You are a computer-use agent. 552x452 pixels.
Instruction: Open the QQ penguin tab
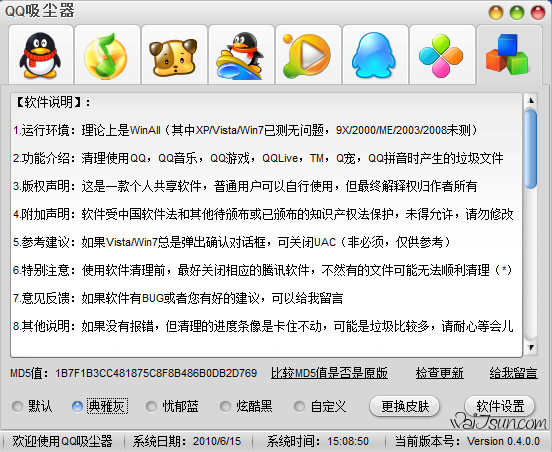pyautogui.click(x=41, y=55)
